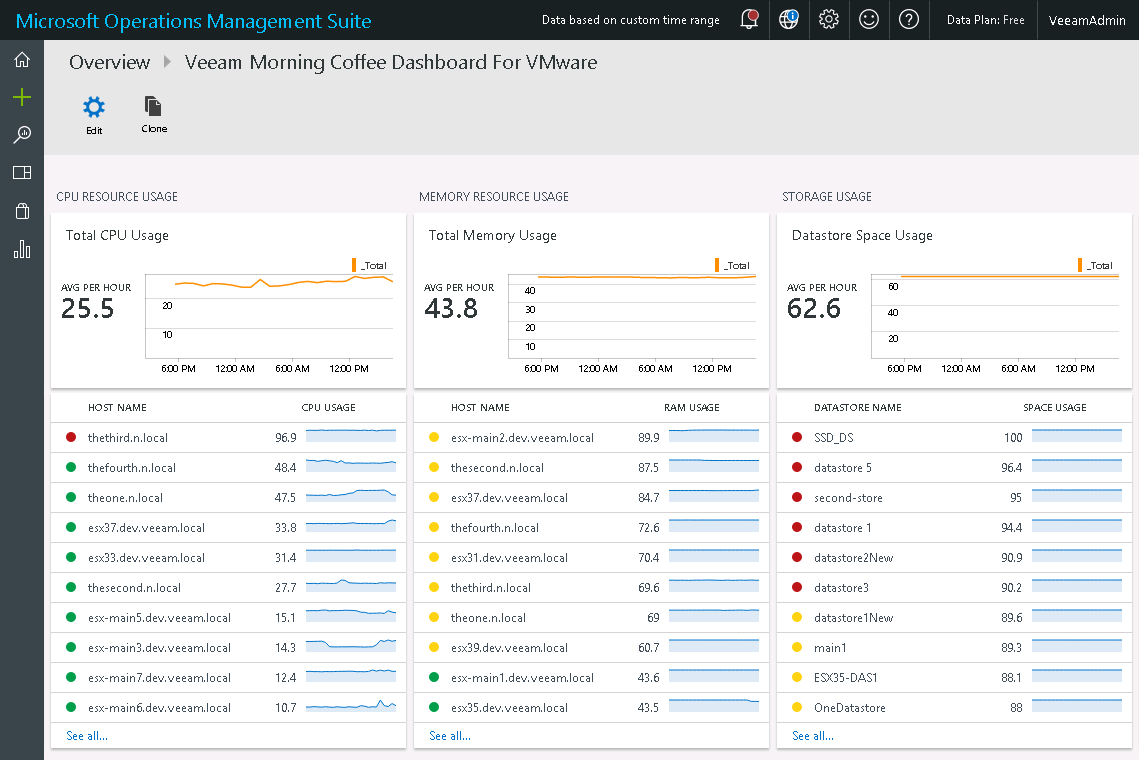The height and width of the screenshot is (760, 1139).
Task: Select theone.n.local in RAM usage list
Action: [591, 618]
